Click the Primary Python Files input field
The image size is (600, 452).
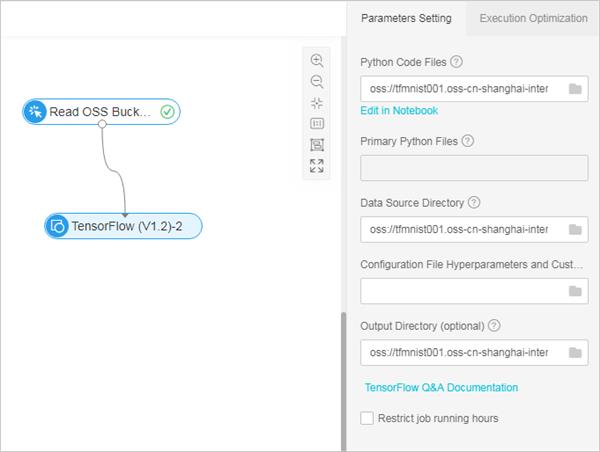pyautogui.click(x=474, y=167)
